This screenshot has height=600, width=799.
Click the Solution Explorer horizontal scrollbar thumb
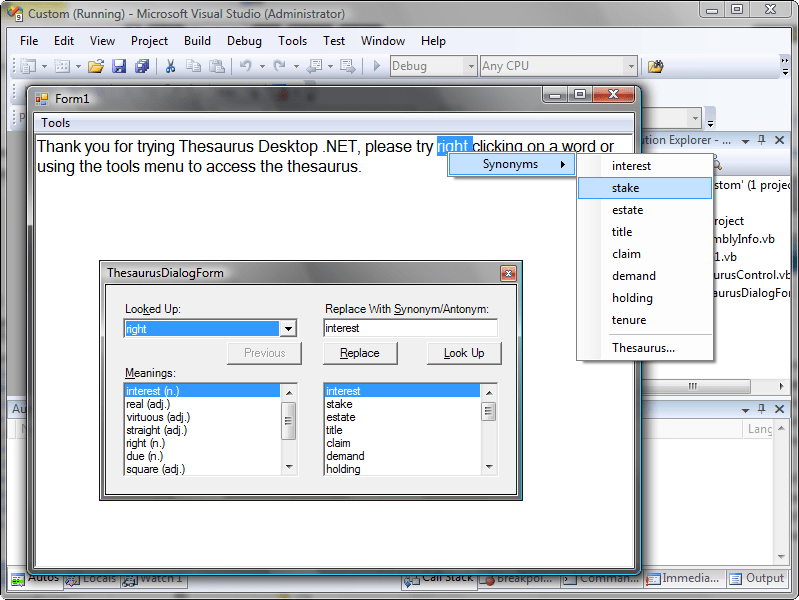click(x=694, y=386)
